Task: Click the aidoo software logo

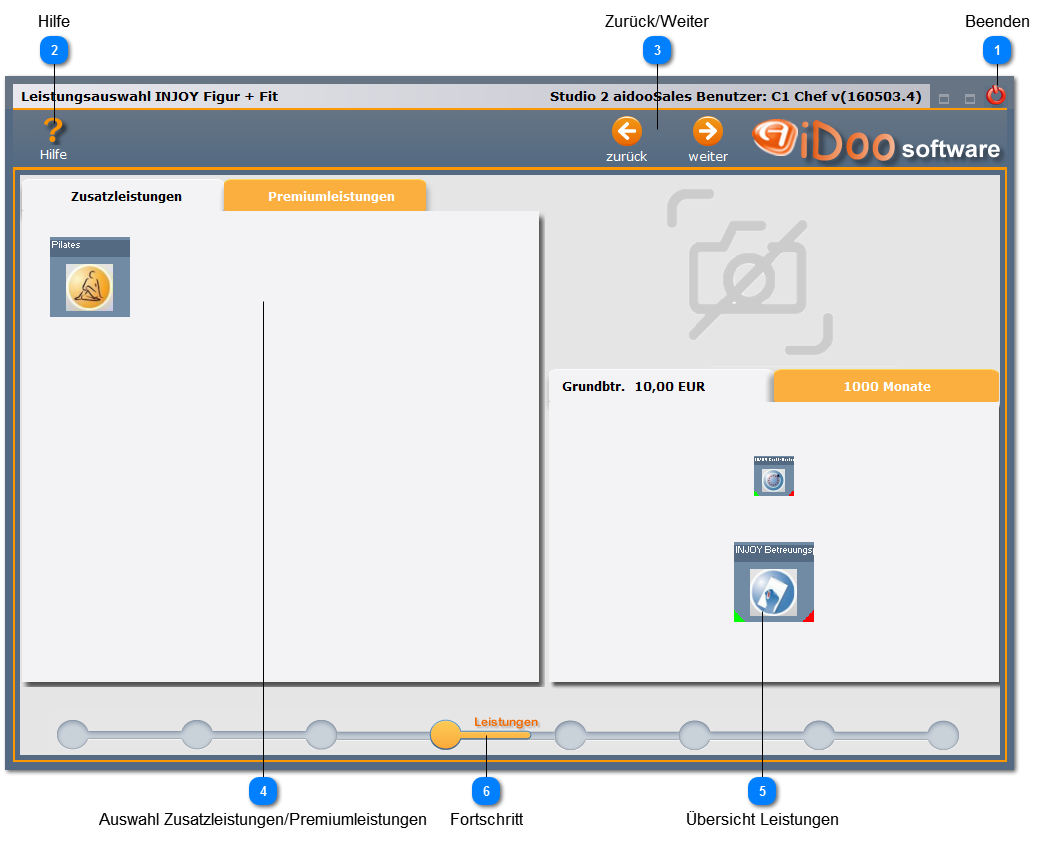Action: point(876,141)
